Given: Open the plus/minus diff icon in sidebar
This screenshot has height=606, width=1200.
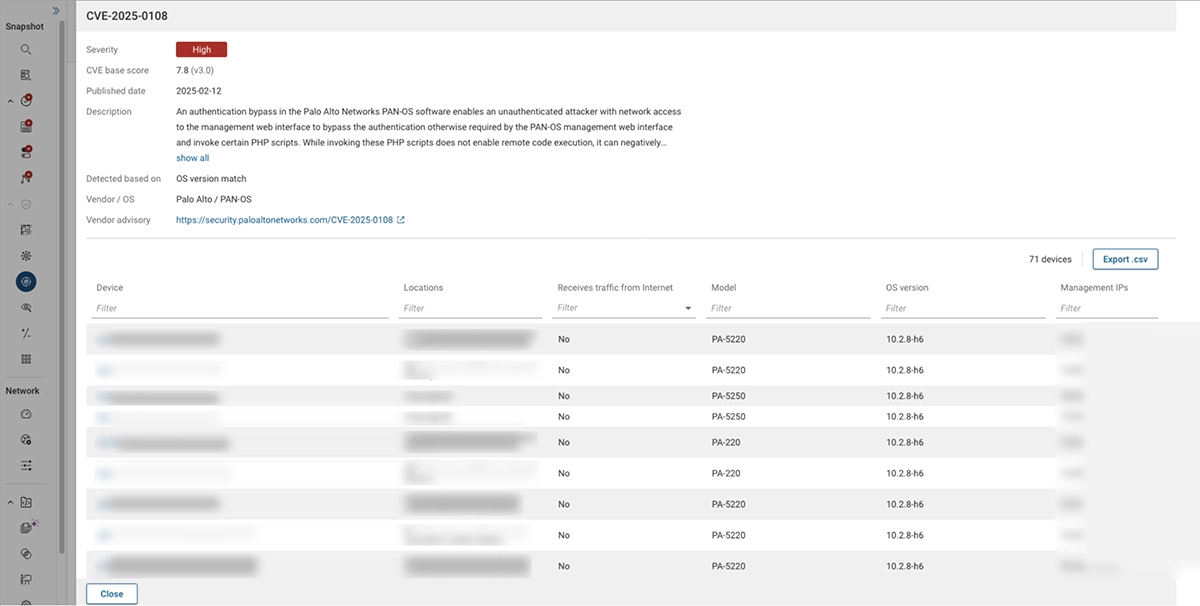Looking at the screenshot, I should click(x=26, y=334).
